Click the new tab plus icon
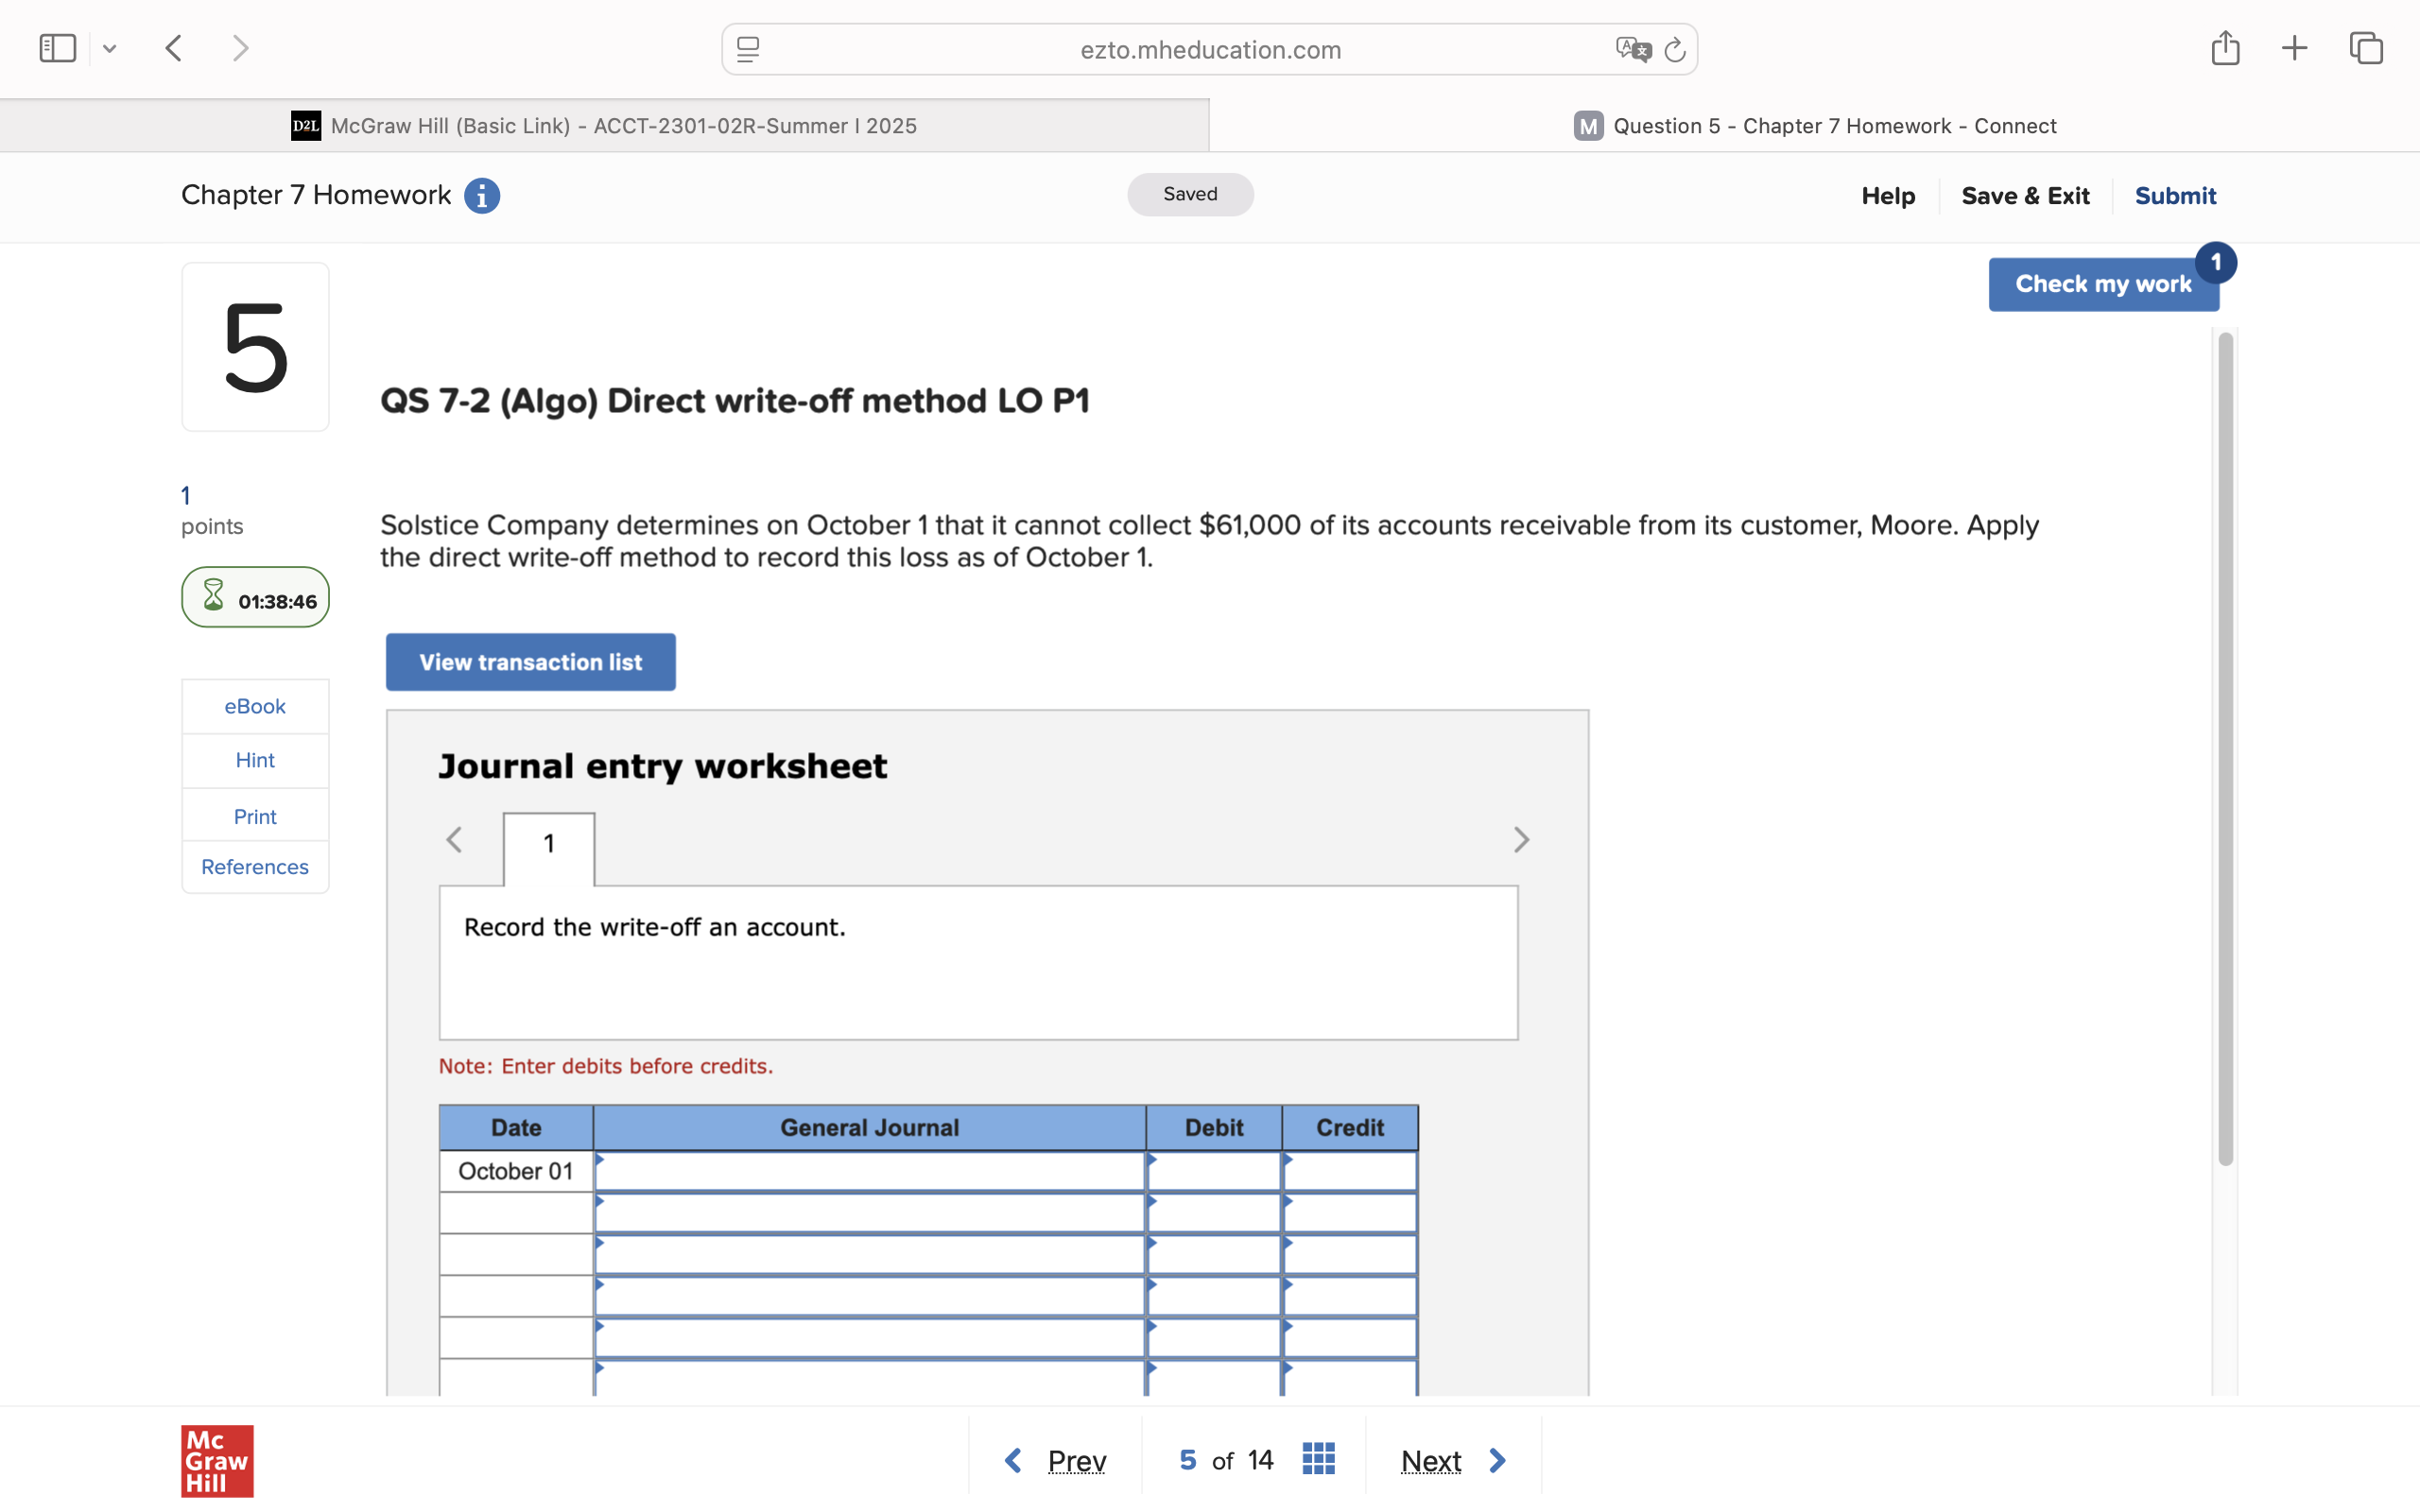 point(2295,48)
